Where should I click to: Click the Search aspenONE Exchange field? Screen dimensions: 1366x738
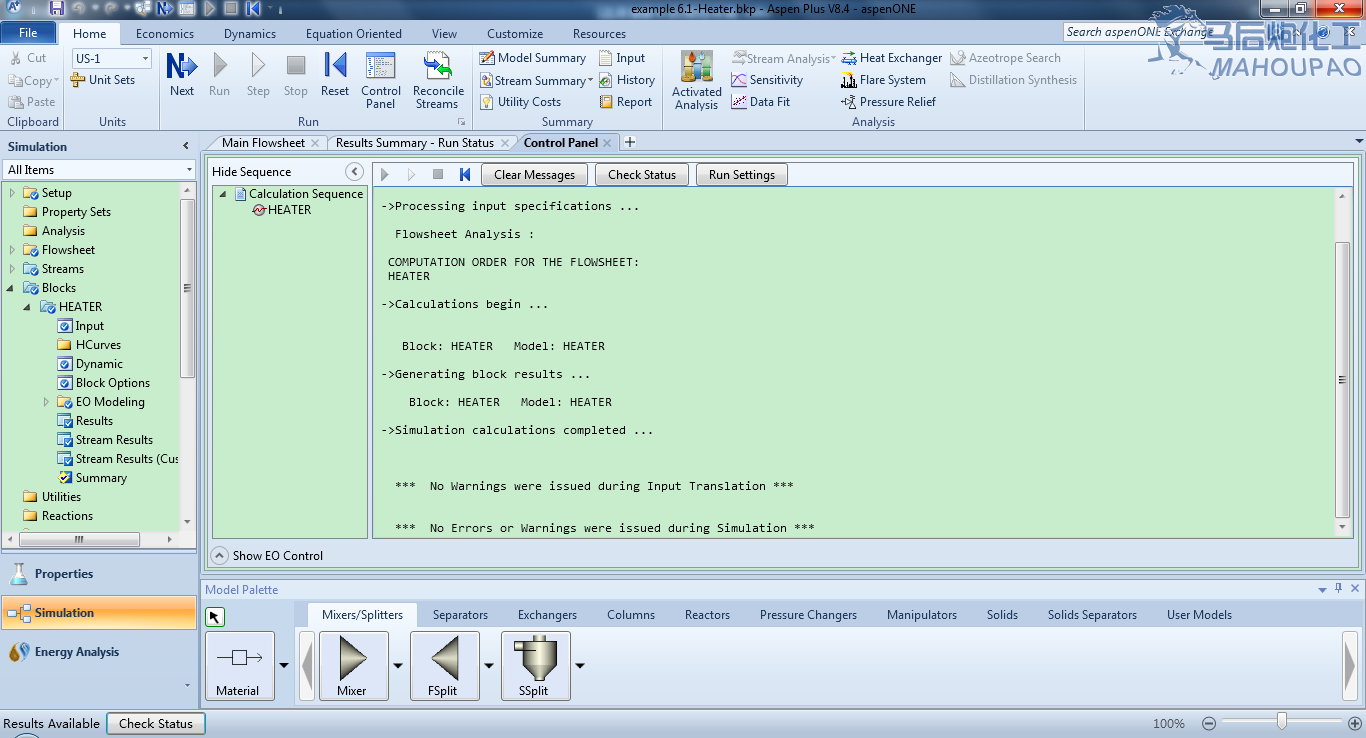(1140, 32)
